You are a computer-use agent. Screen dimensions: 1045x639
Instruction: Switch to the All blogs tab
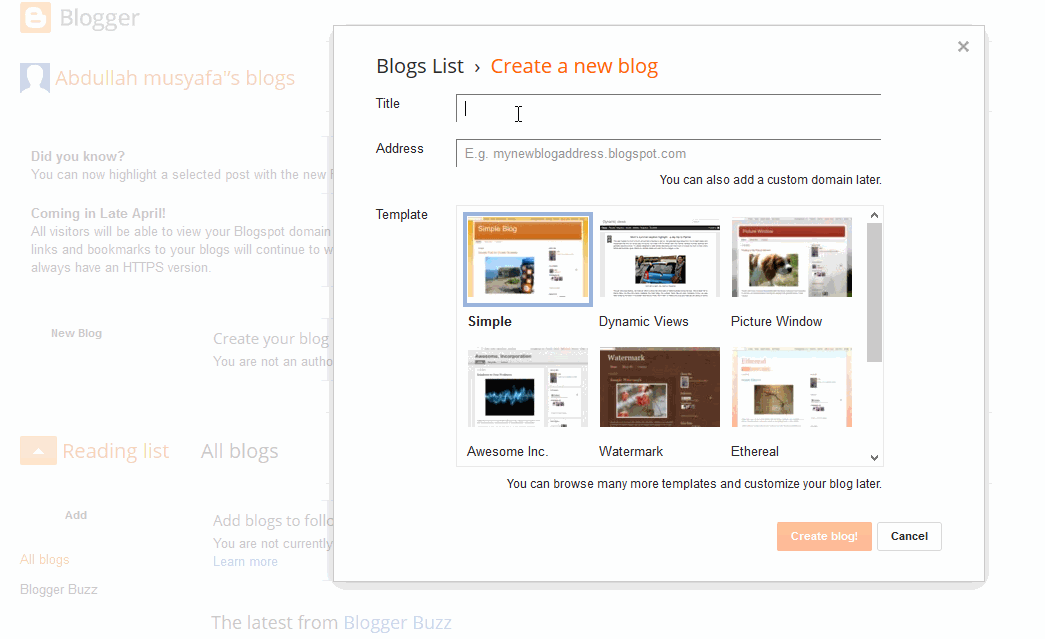pos(240,451)
